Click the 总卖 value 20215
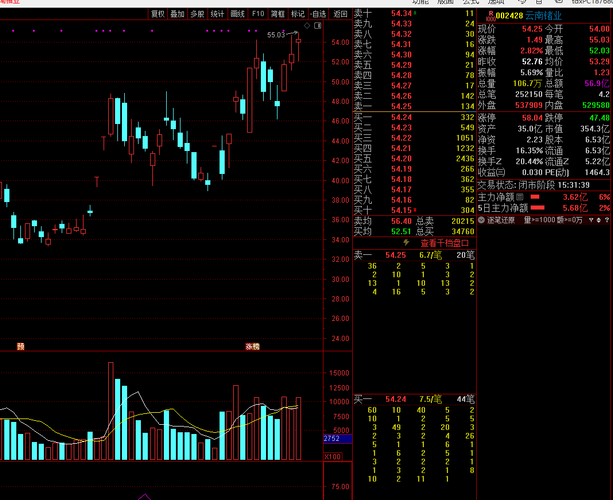 (x=463, y=221)
